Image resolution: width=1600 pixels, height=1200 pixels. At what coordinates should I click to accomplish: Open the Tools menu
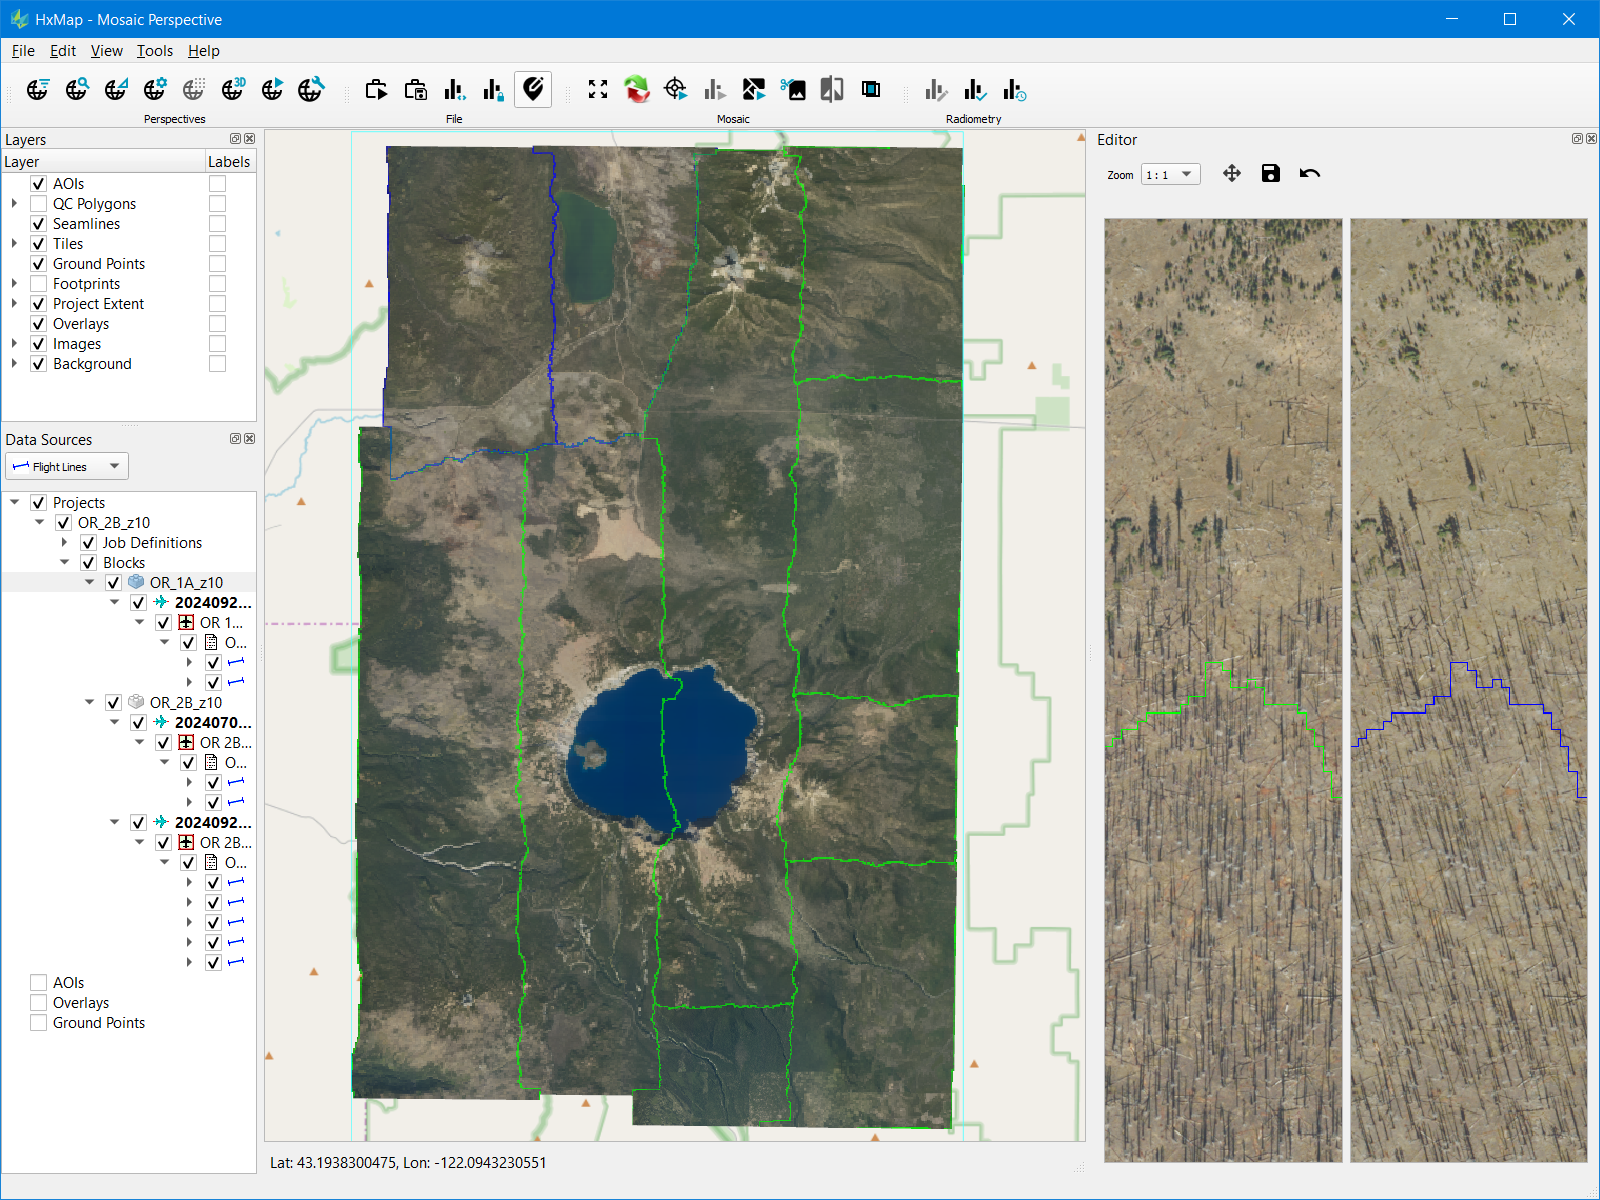click(x=154, y=51)
